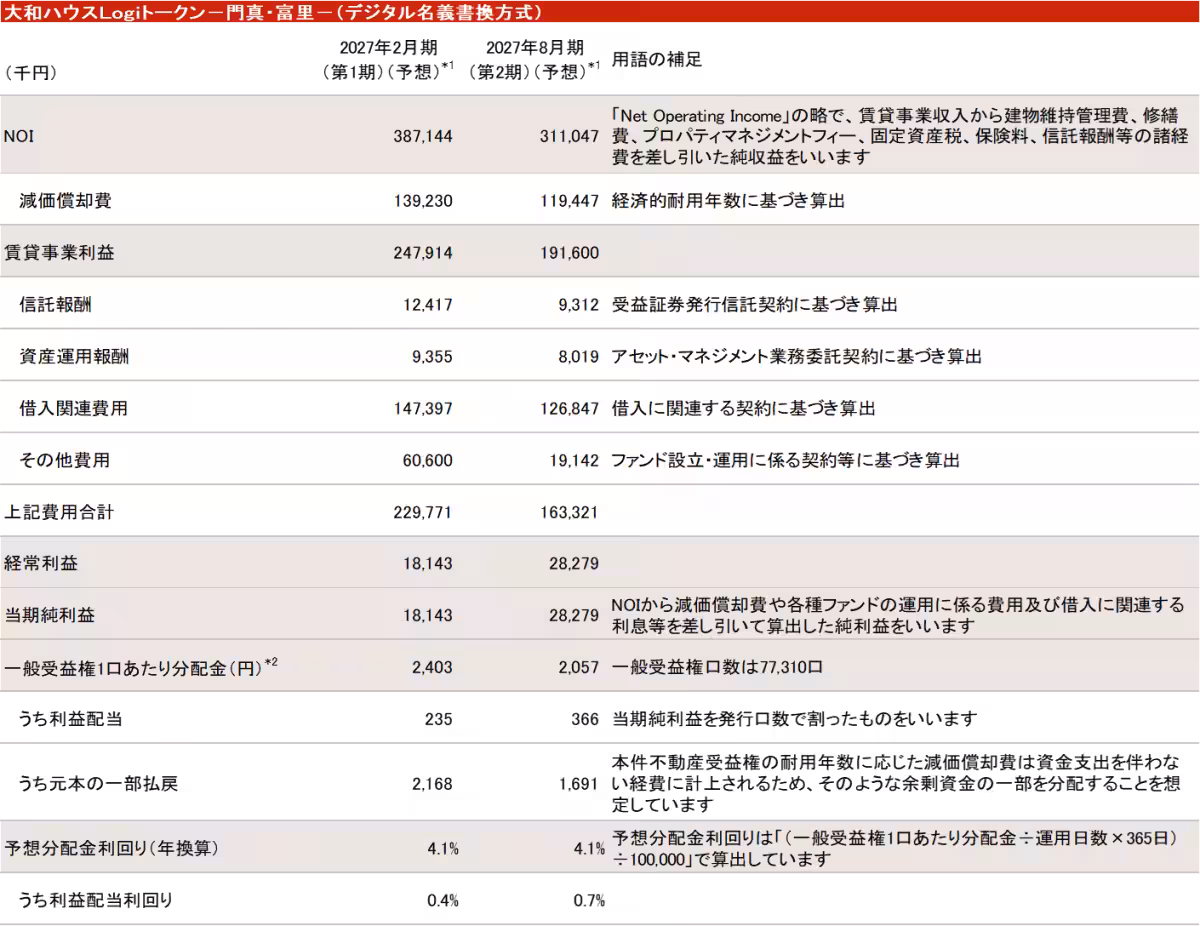Click the note 経済的耐用年数に基づき算出
Viewport: 1200px width, 926px height.
click(x=728, y=201)
